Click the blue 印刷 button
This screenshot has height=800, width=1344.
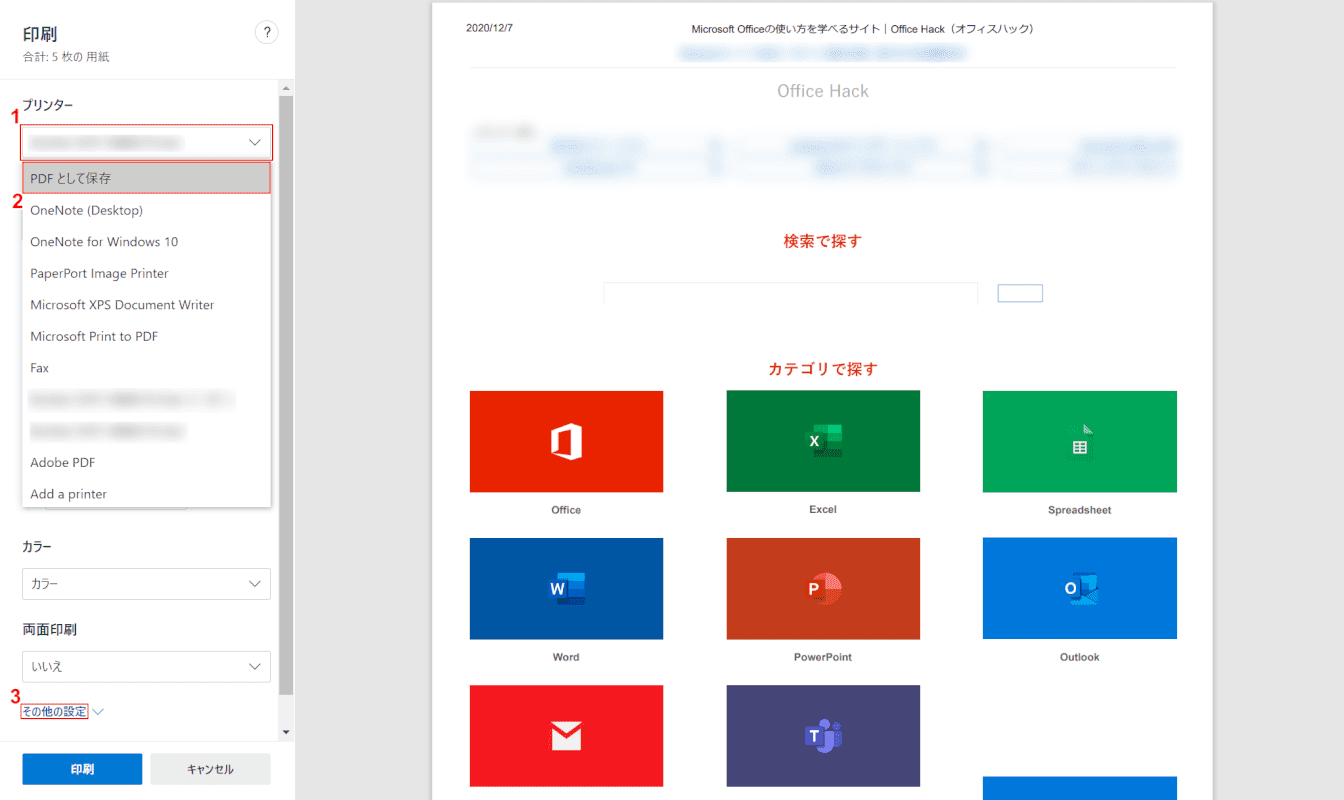coord(82,769)
